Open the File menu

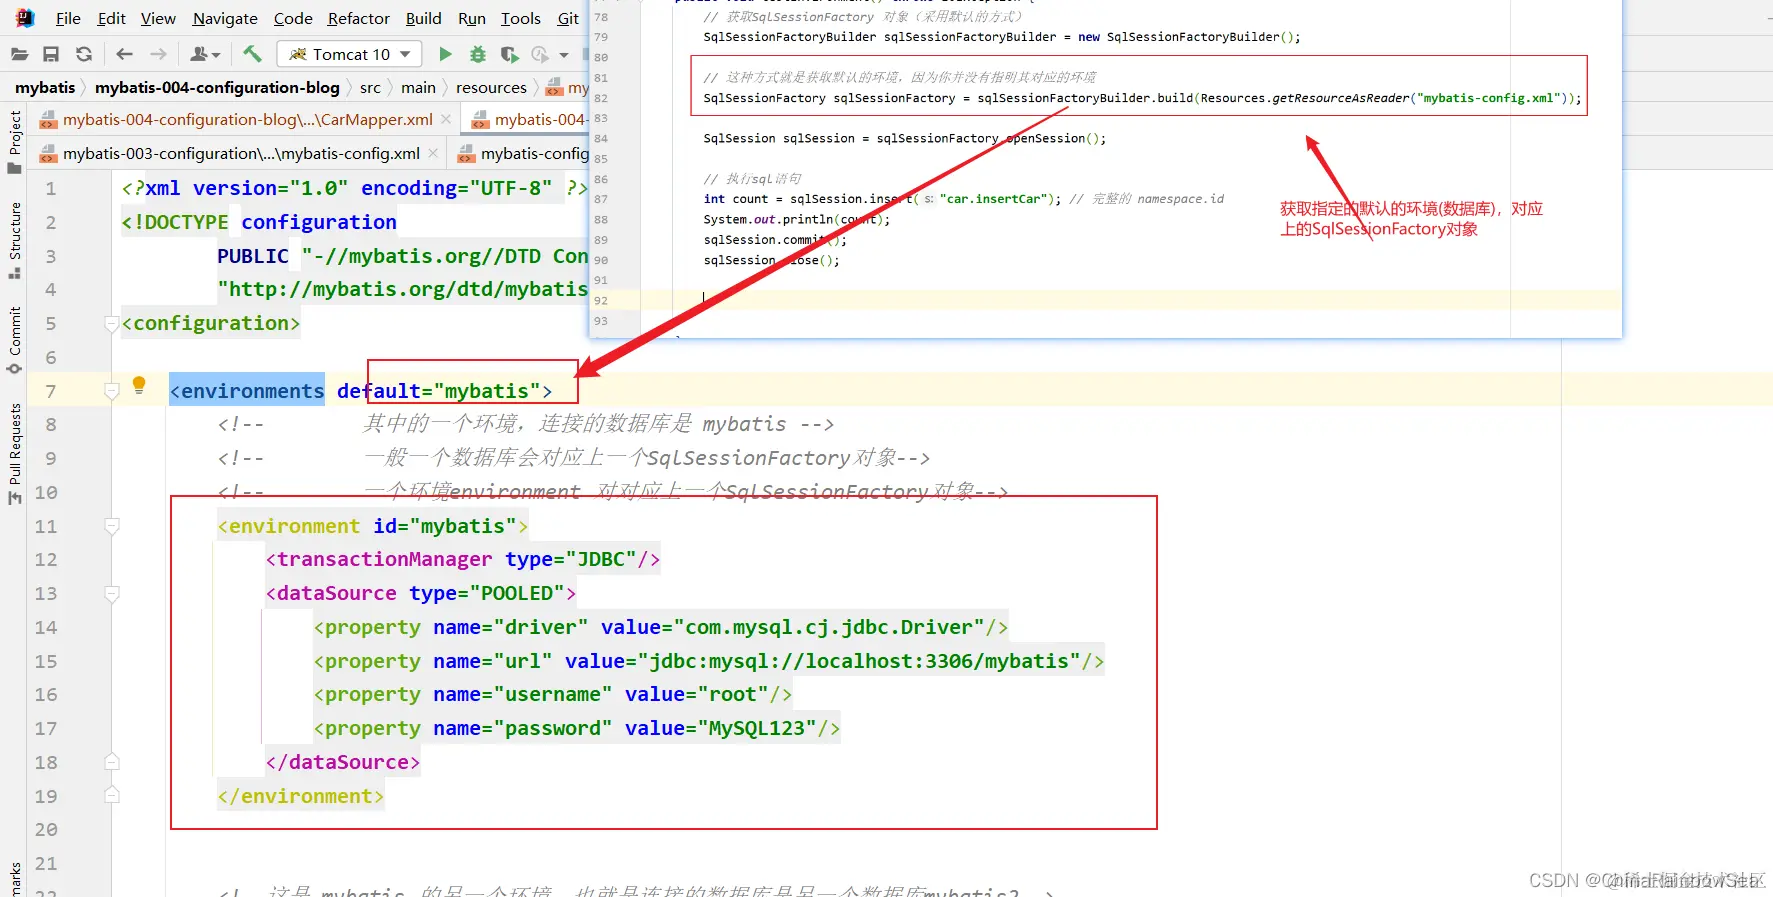point(68,18)
